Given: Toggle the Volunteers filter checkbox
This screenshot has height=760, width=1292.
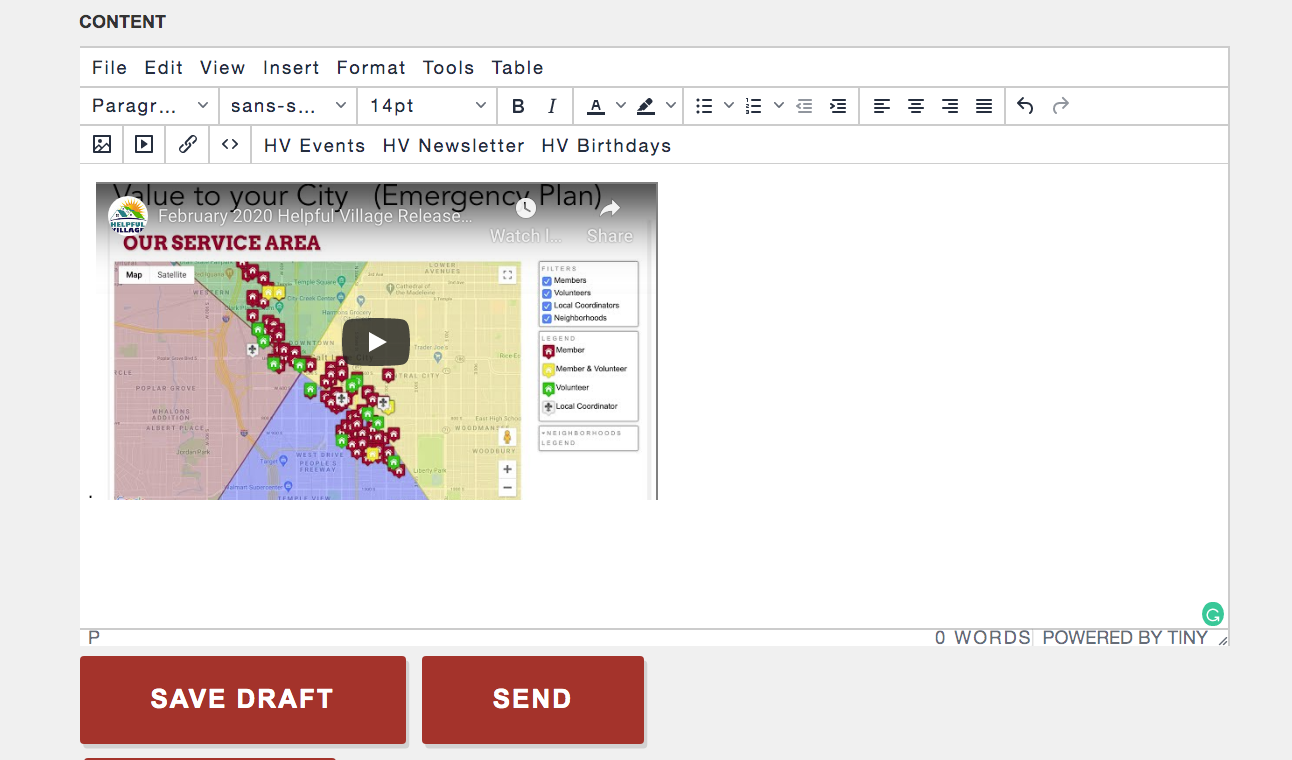Looking at the screenshot, I should [x=547, y=293].
